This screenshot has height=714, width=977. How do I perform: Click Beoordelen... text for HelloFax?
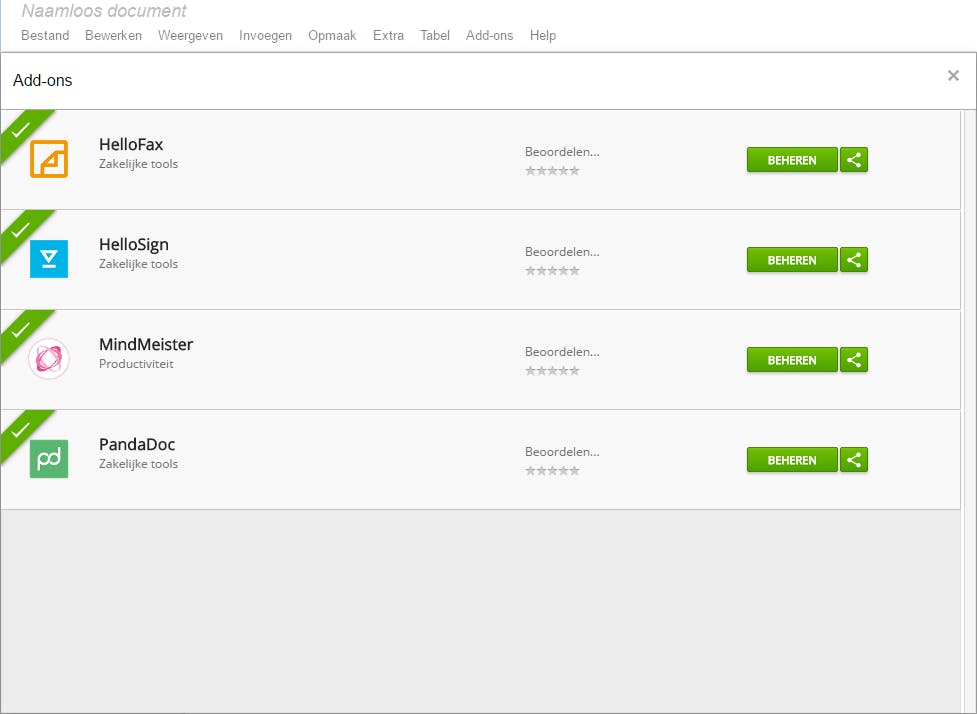562,152
